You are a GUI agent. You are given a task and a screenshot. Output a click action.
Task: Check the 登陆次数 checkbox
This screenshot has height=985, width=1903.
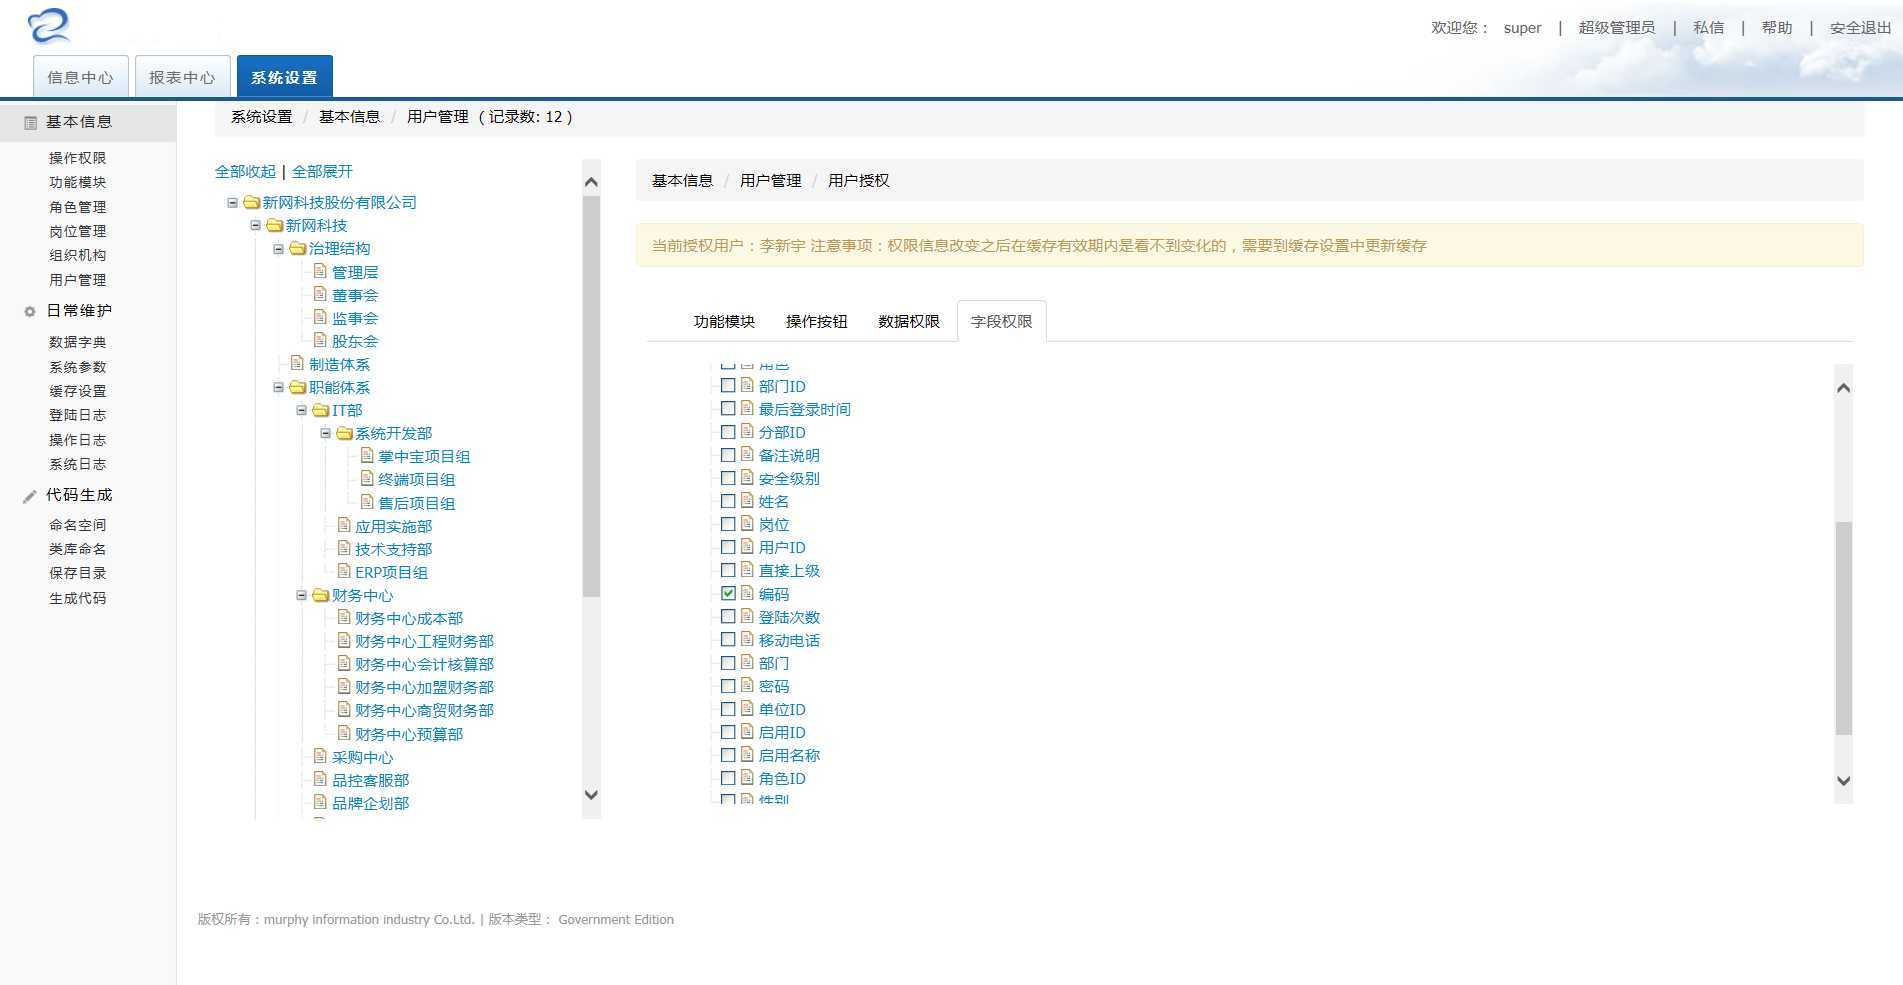(728, 616)
